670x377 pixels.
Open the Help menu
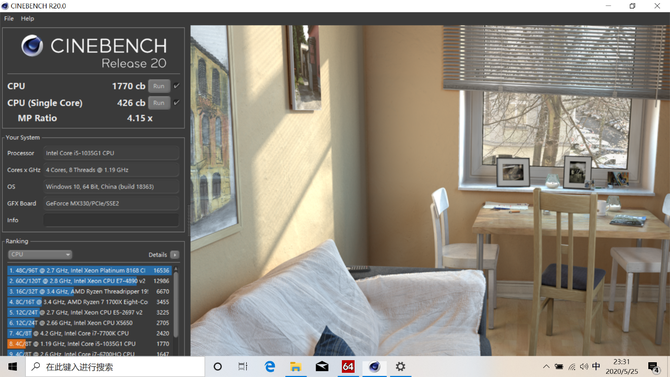coord(27,18)
